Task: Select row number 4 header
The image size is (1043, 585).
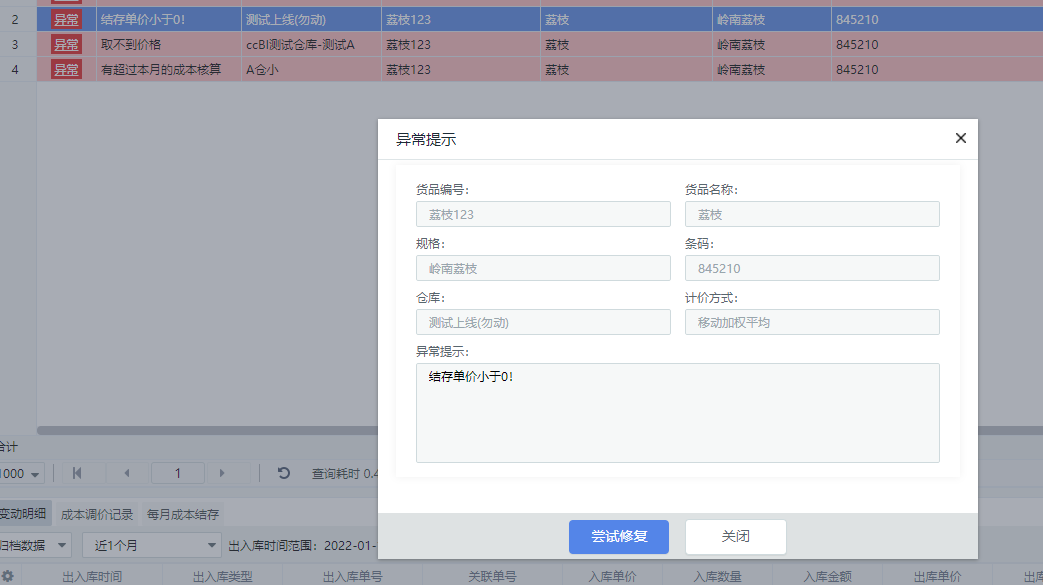Action: [x=15, y=69]
